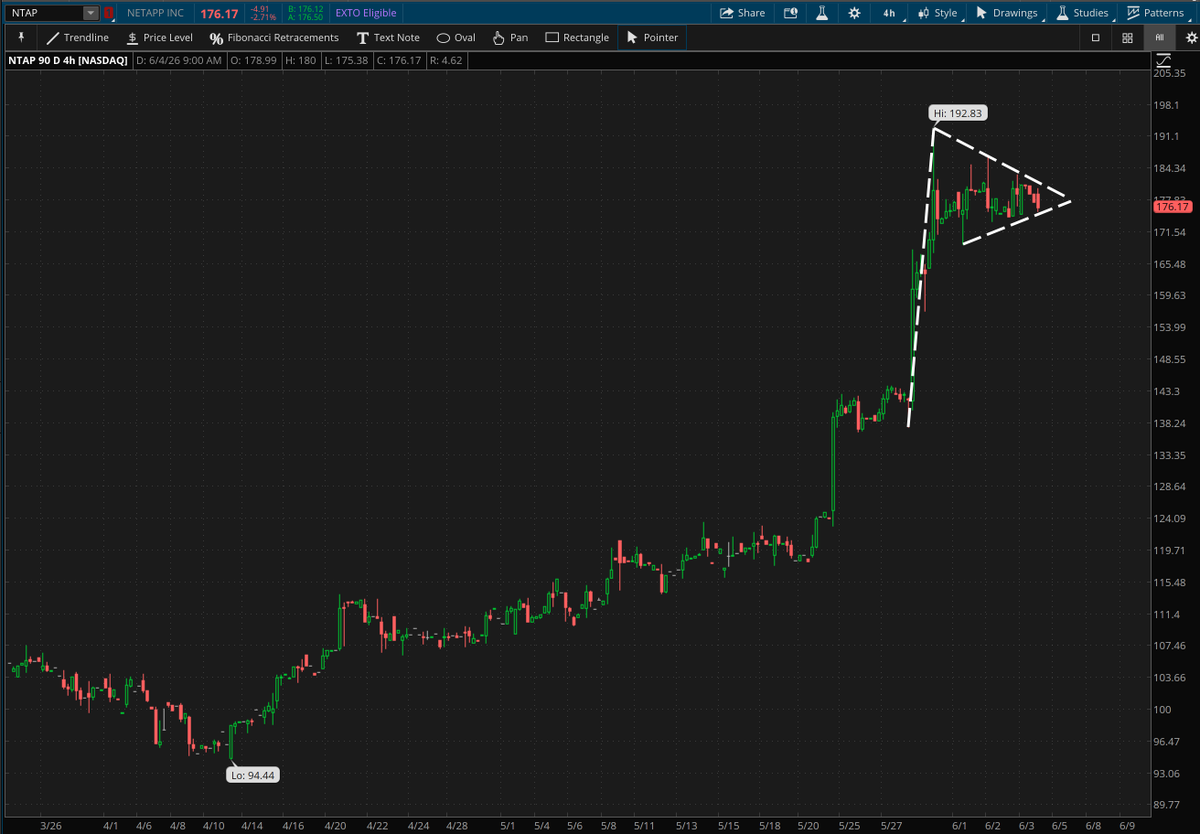The image size is (1200, 834).
Task: Select the Price Level tool
Action: (159, 37)
